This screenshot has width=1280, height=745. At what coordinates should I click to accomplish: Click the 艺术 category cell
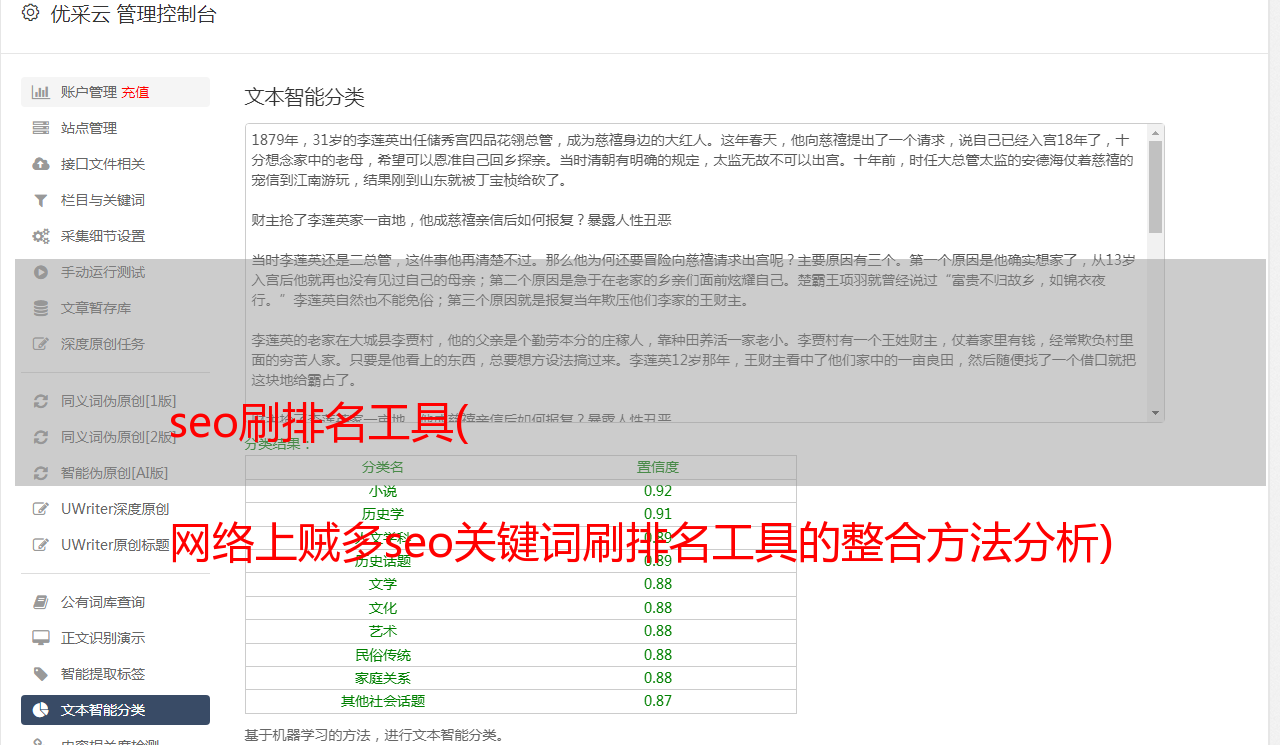click(x=383, y=631)
